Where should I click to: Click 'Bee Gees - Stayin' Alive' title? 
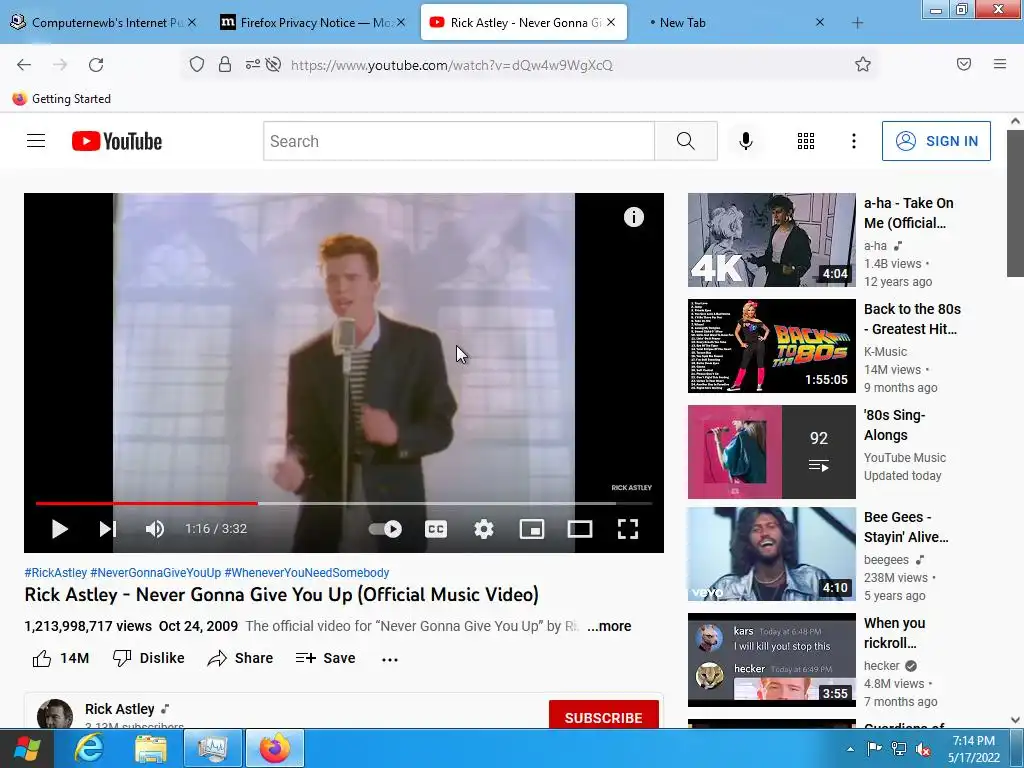tap(906, 527)
